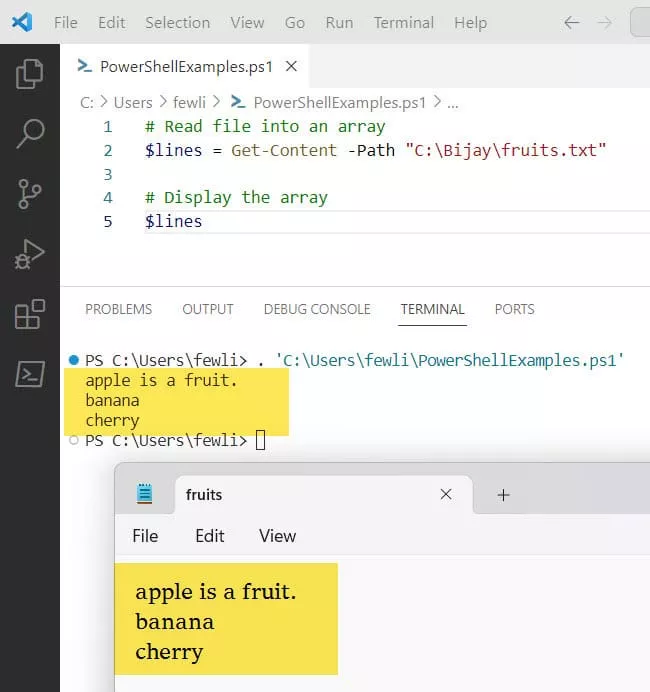Click the Users breadcrumb segment
The height and width of the screenshot is (692, 650).
tap(133, 102)
